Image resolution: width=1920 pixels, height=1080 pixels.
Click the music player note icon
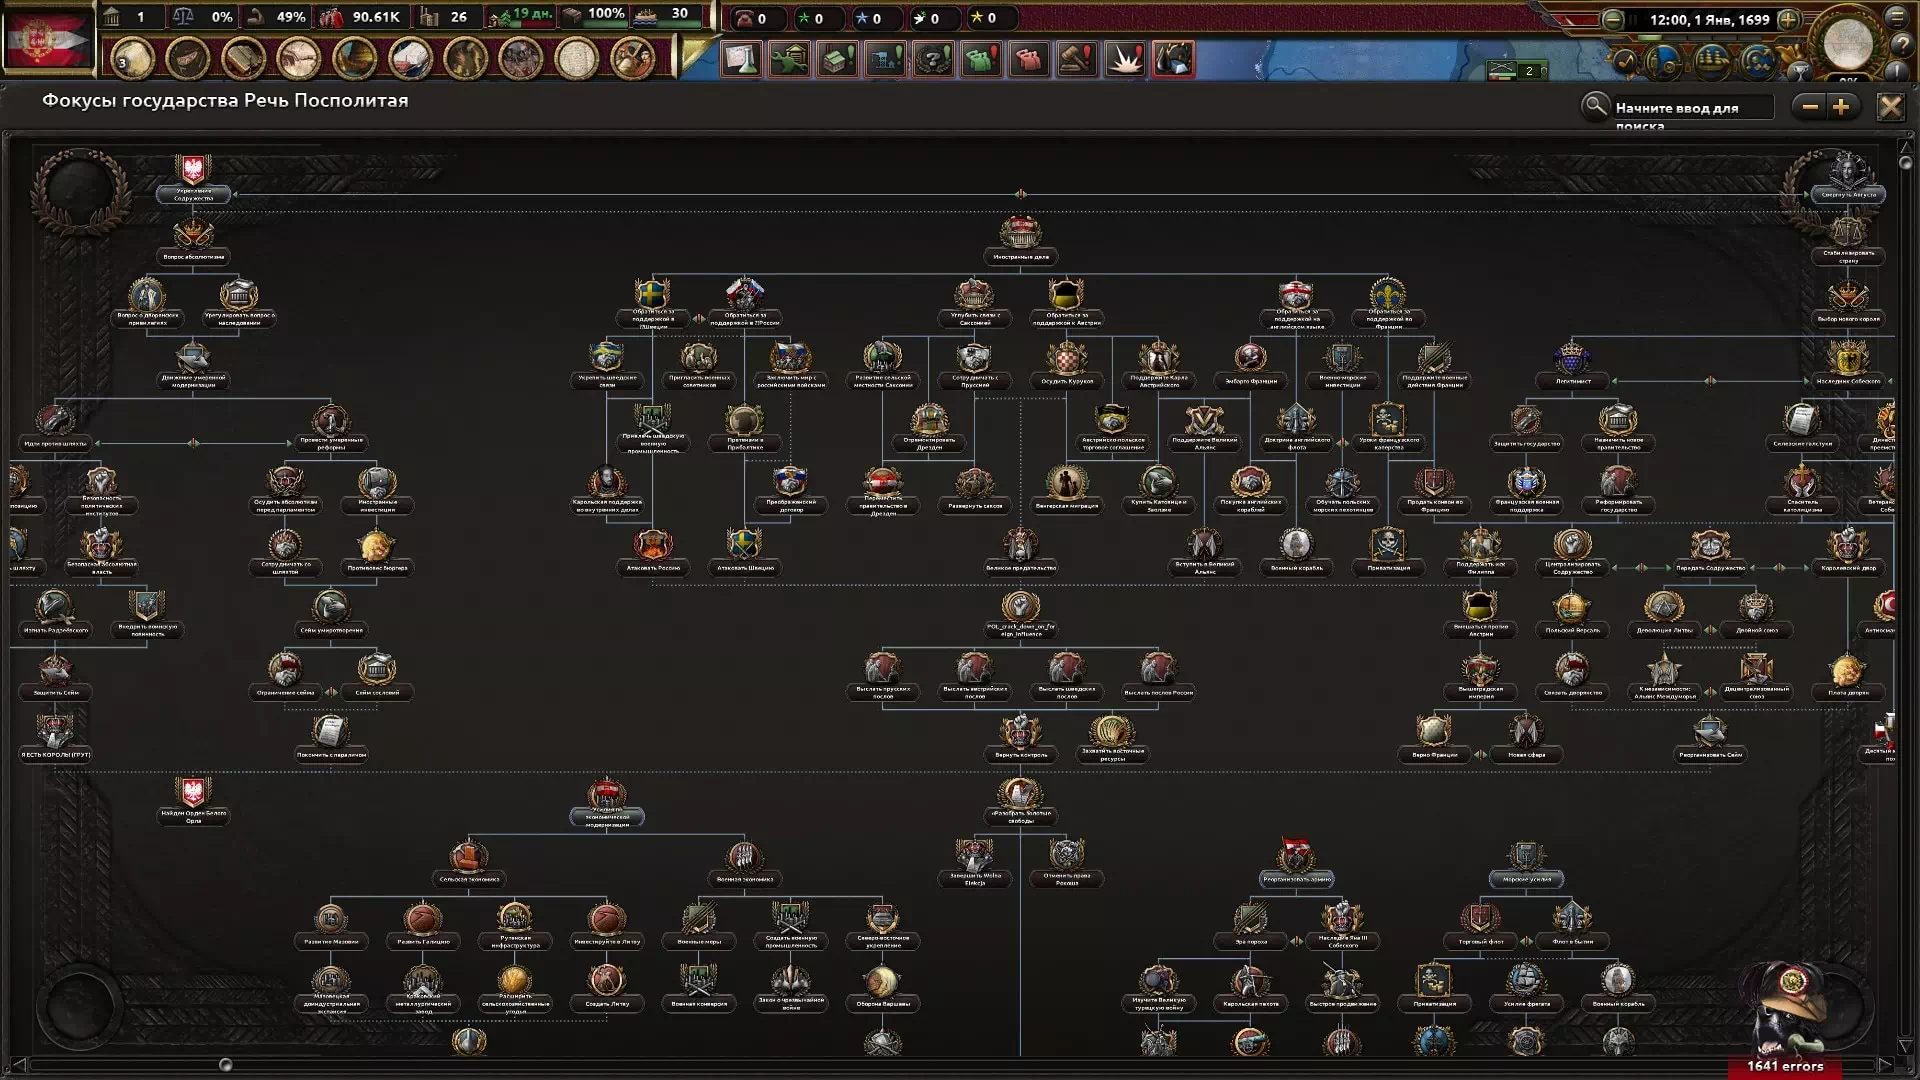1624,63
